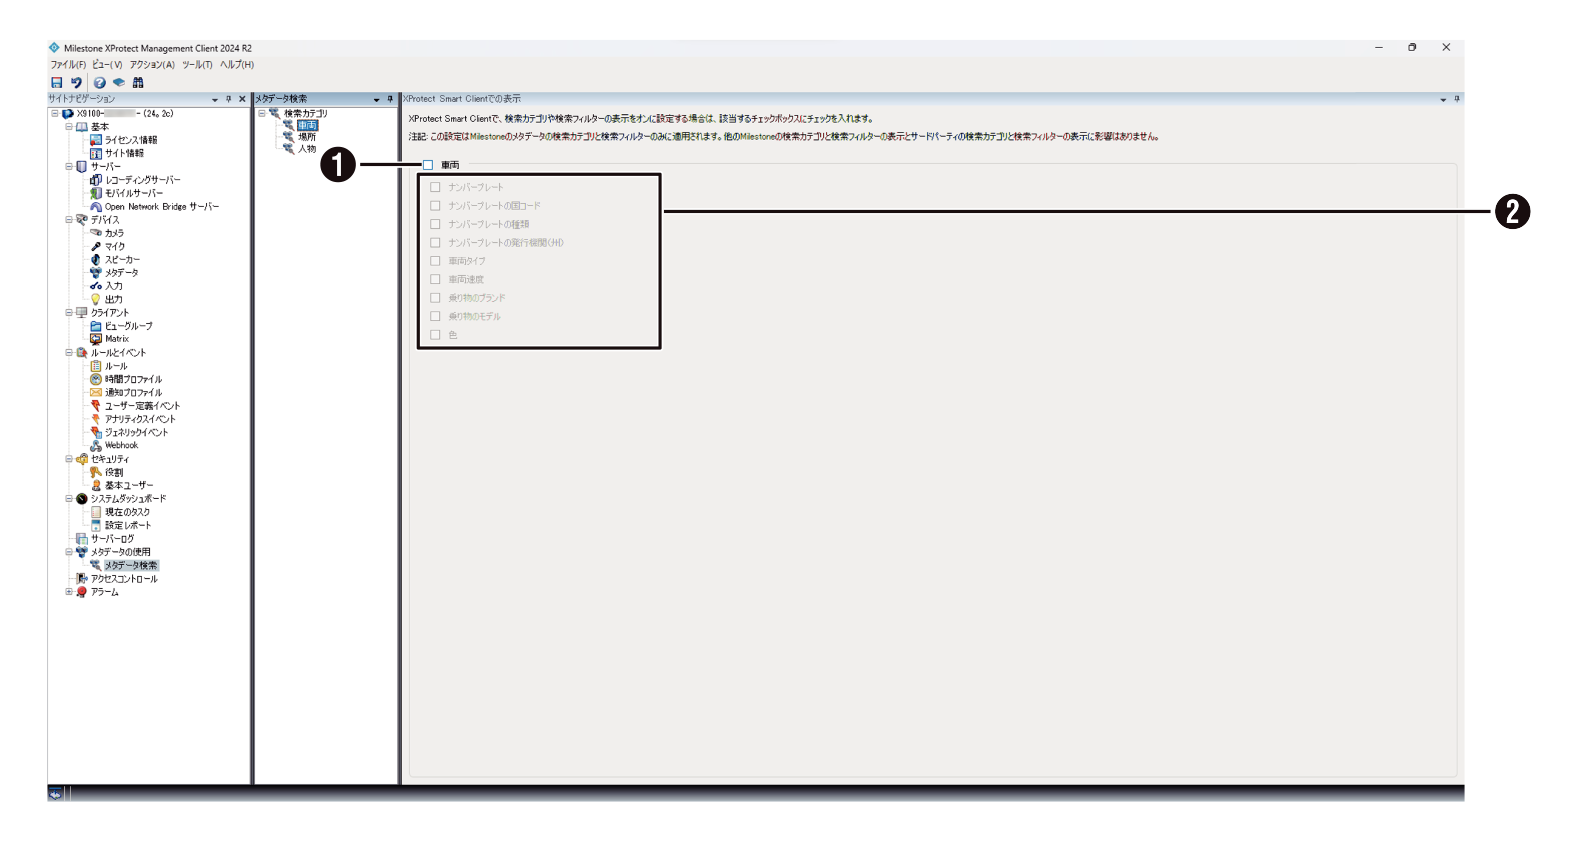
Task: Collapse the 検索カテゴリ tree node
Action: coord(262,113)
